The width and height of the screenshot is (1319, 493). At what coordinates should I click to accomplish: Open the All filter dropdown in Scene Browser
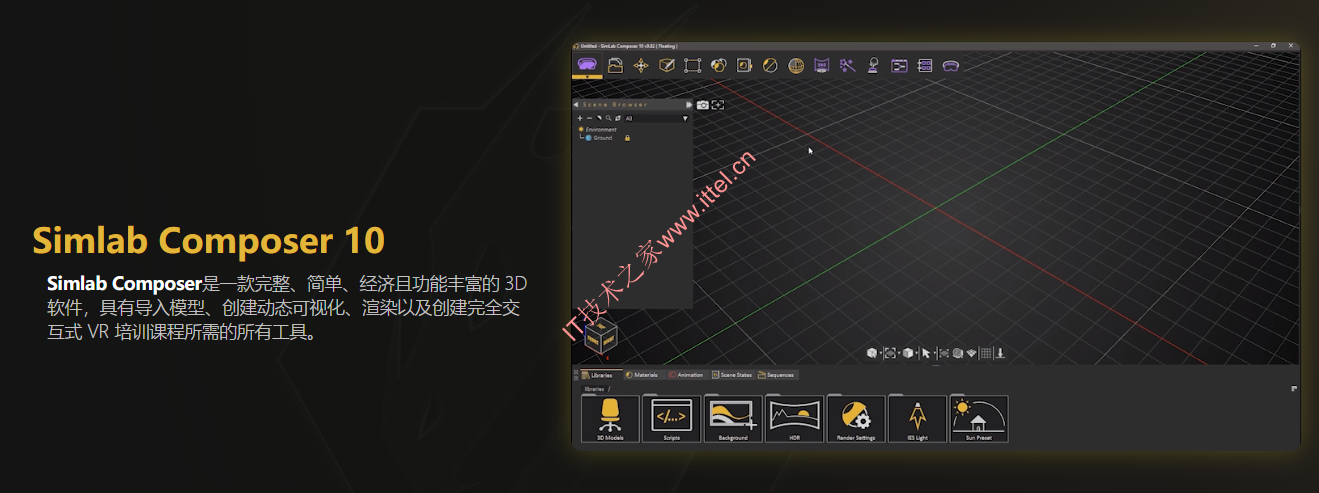tap(657, 118)
